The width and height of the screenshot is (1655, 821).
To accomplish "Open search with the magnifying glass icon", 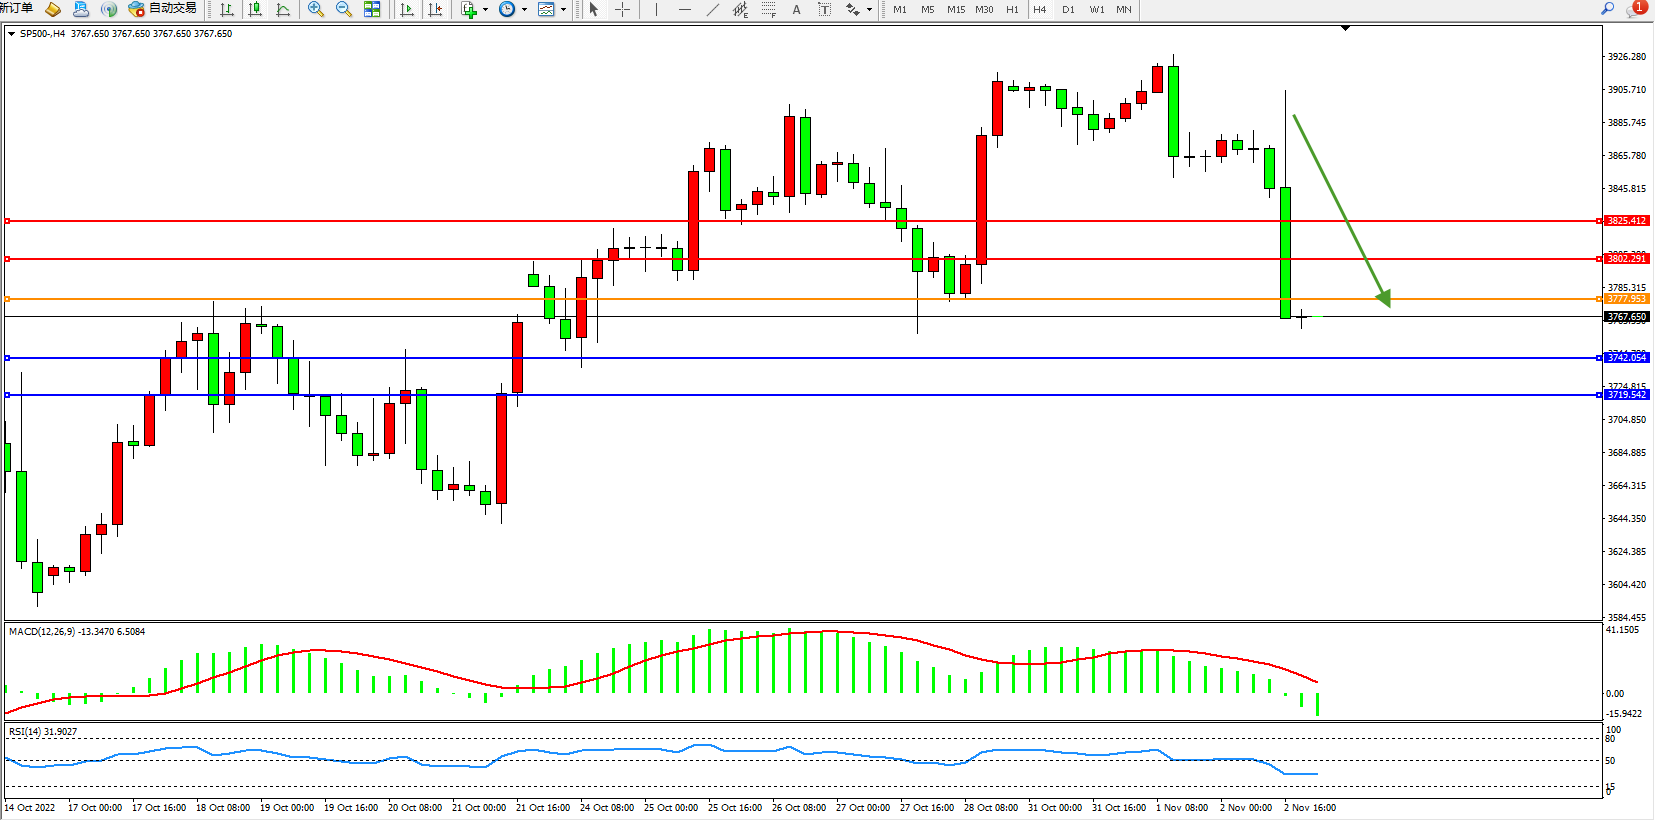I will 1608,9.
